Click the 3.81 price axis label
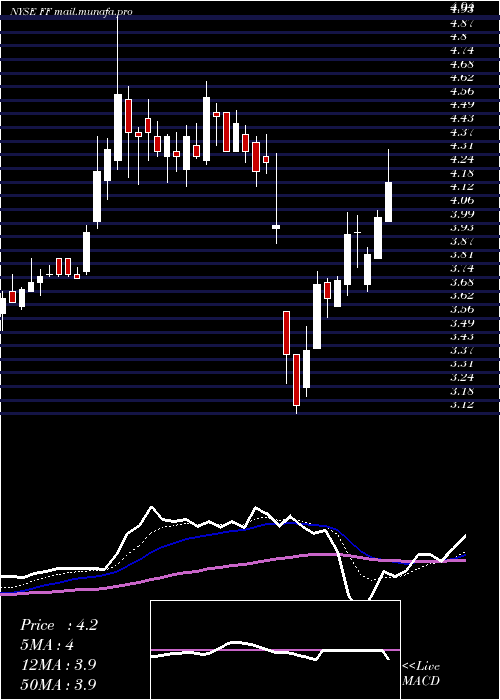 coord(461,255)
